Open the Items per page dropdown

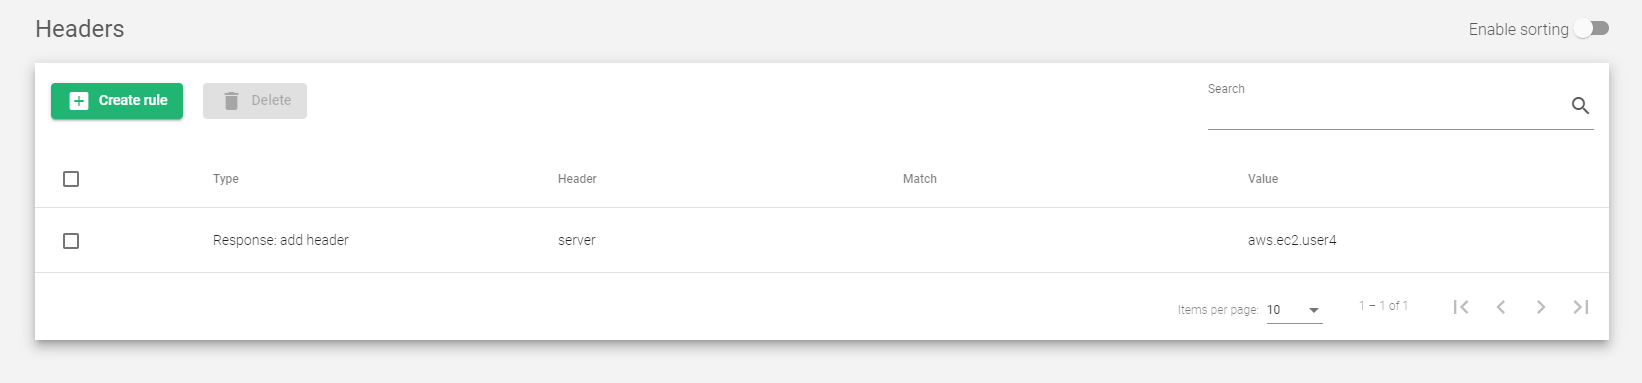1294,310
